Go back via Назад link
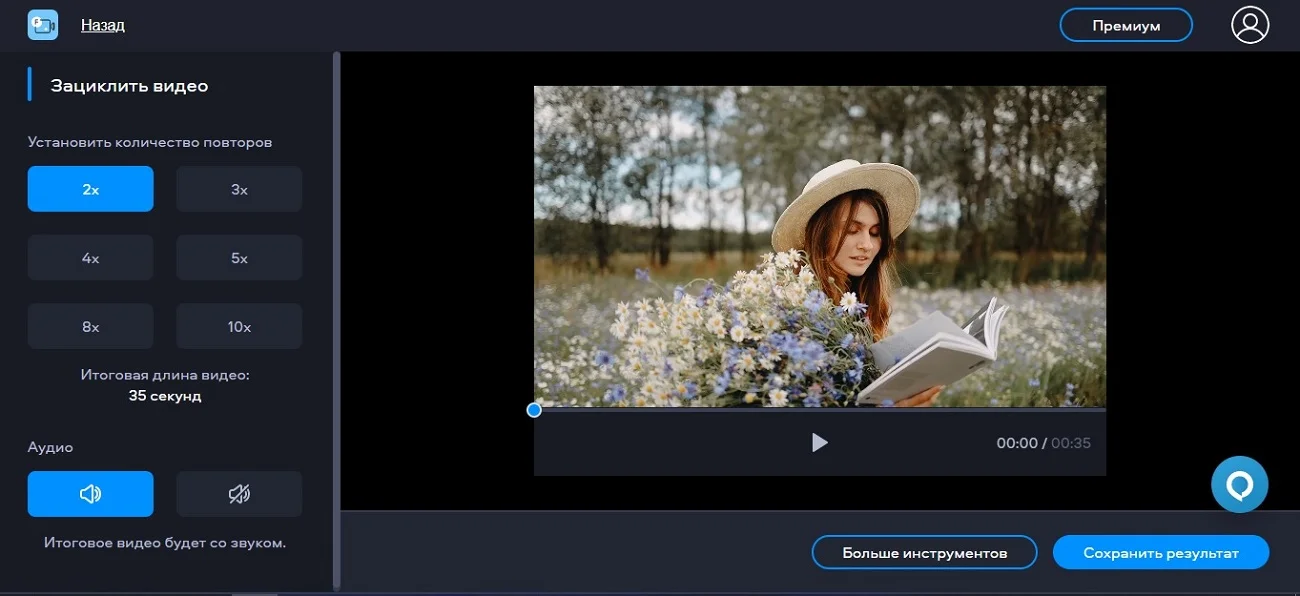 [103, 25]
